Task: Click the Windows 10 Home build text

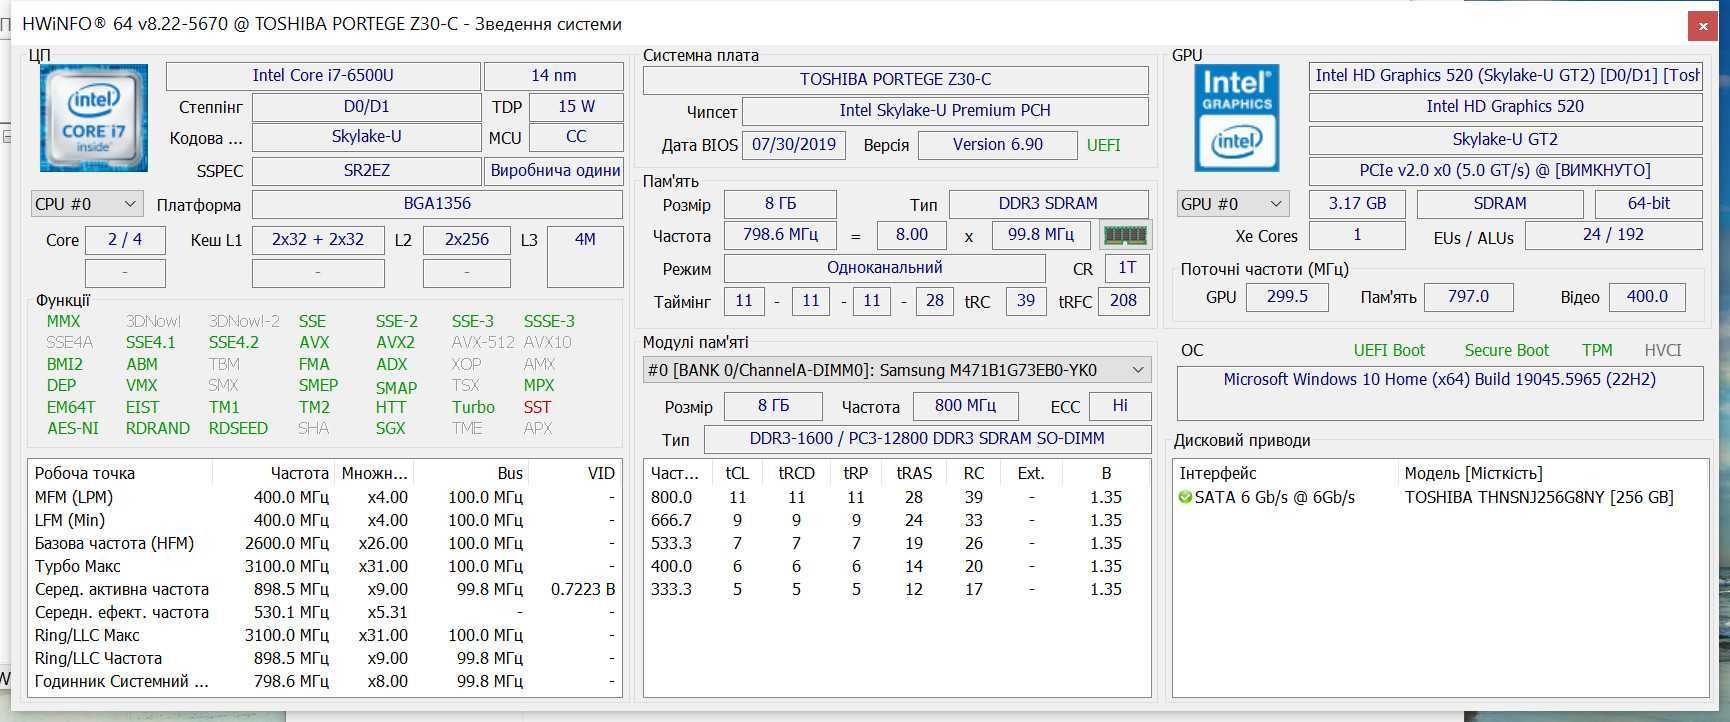Action: click(x=1440, y=380)
